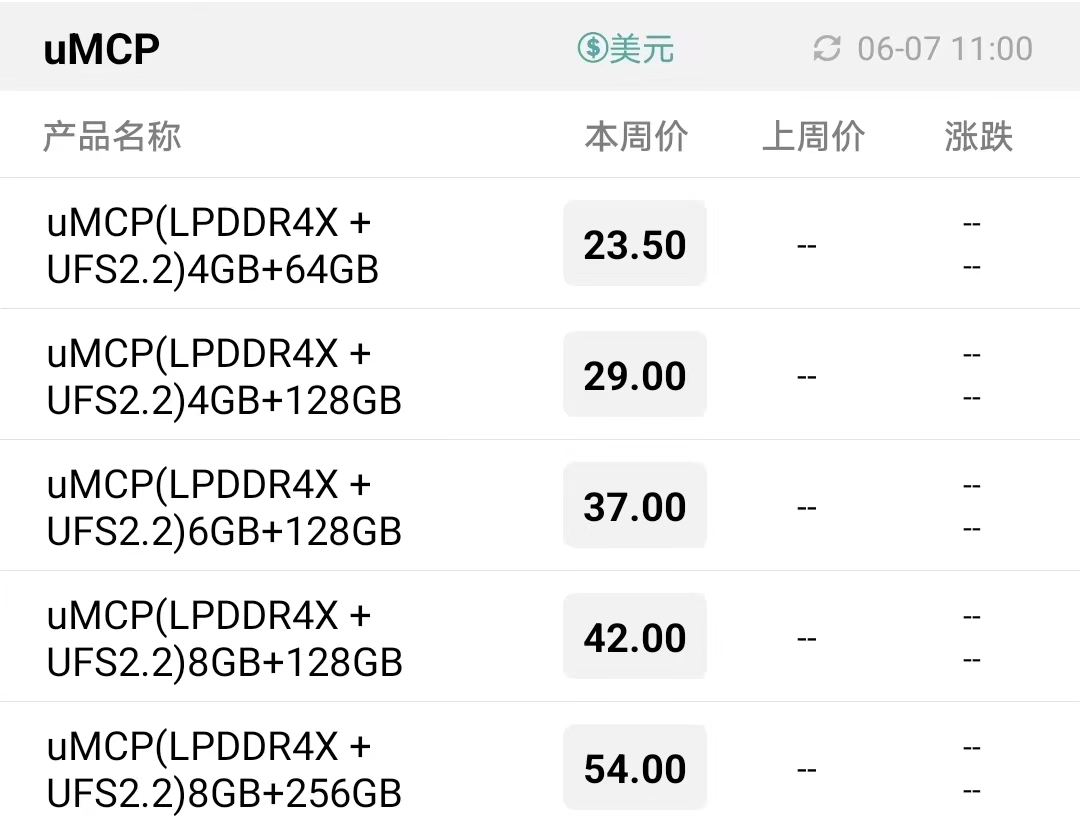Click the dollar sign currency icon
The image size is (1080, 828).
[592, 48]
